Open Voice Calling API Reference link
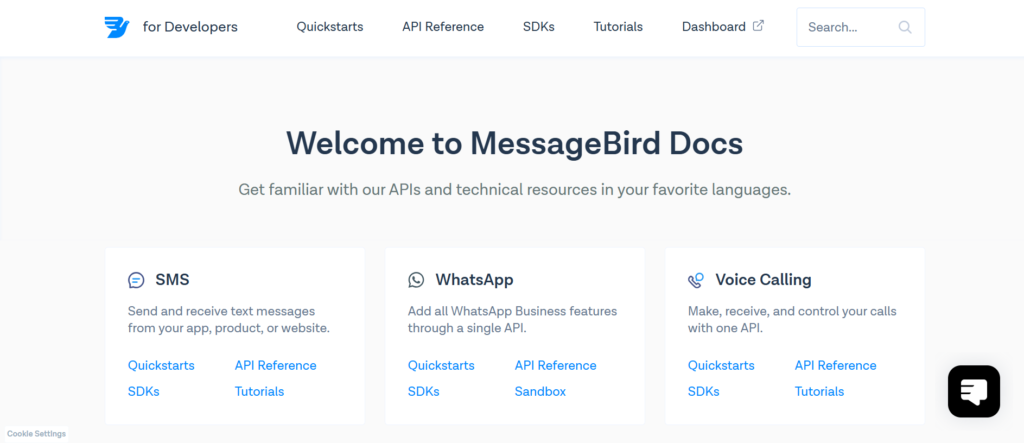The width and height of the screenshot is (1024, 443). pyautogui.click(x=835, y=365)
